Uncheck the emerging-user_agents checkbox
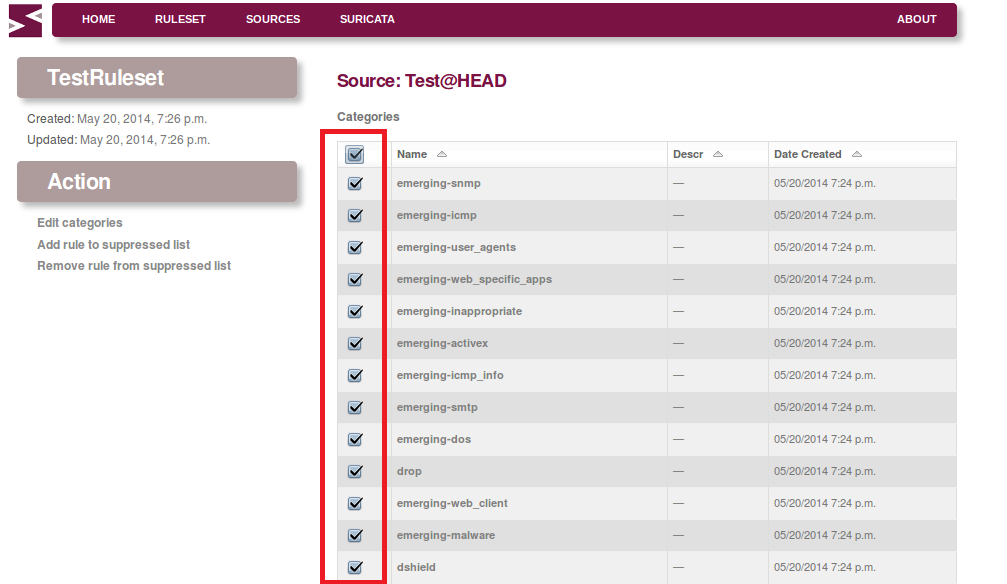The width and height of the screenshot is (1007, 584). [x=355, y=247]
